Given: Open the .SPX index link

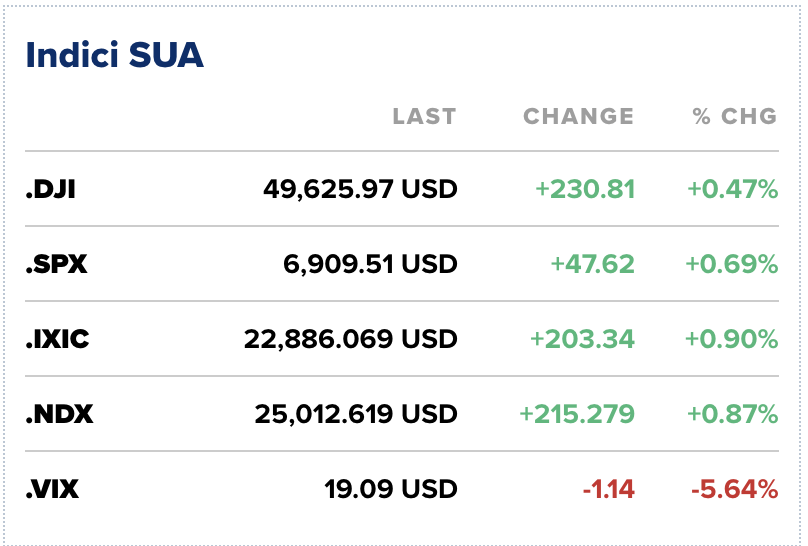Looking at the screenshot, I should tap(55, 264).
